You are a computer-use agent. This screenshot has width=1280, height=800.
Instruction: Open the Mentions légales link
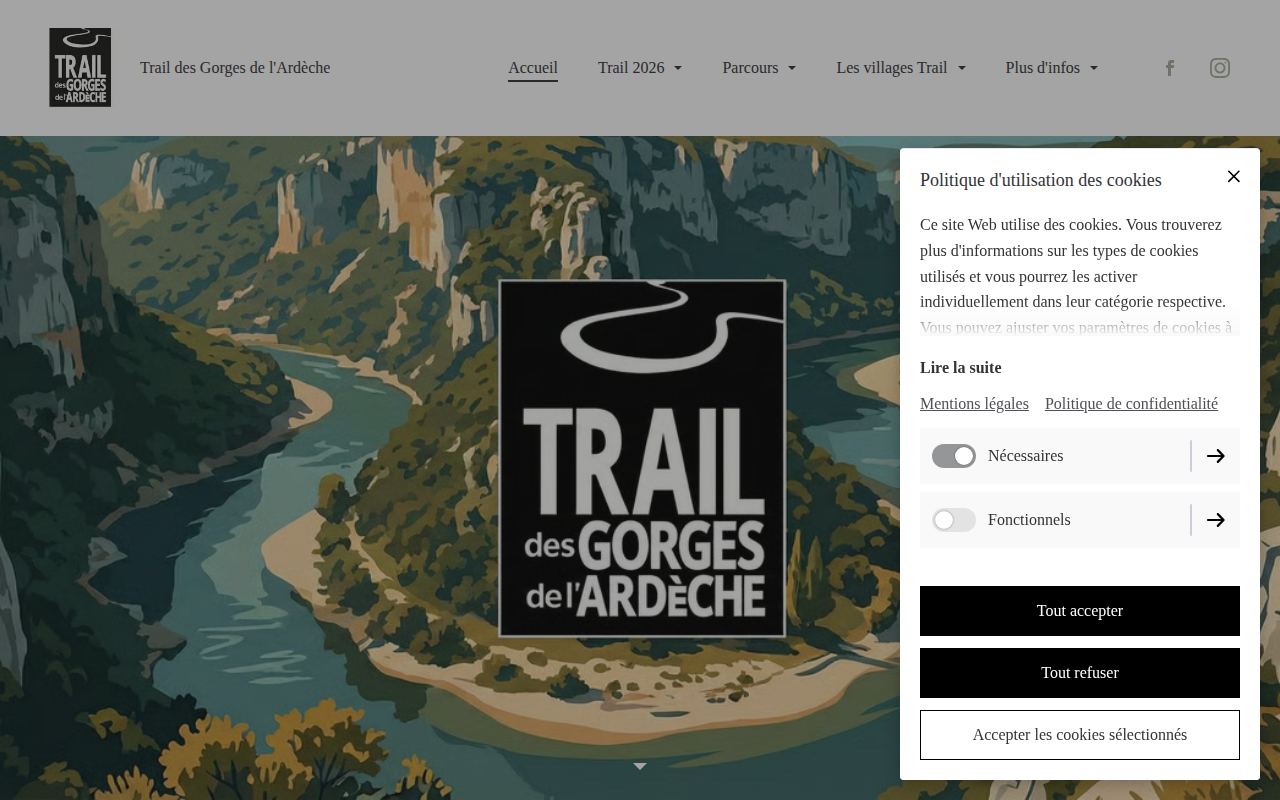(x=974, y=404)
